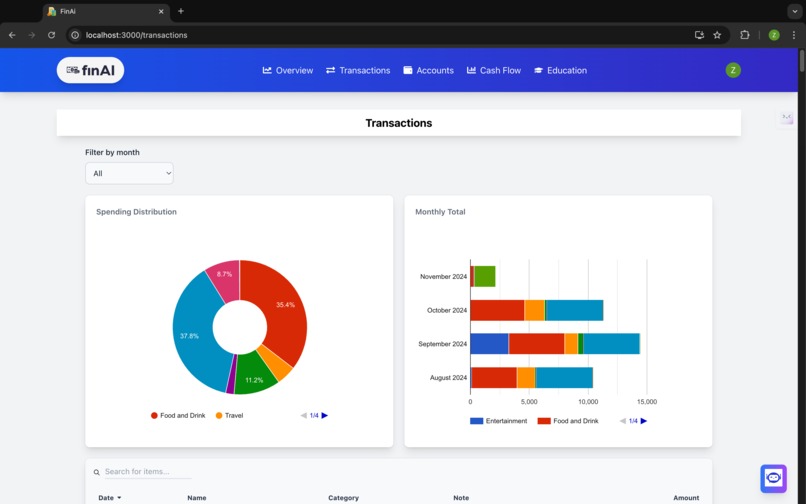Image resolution: width=806 pixels, height=504 pixels.
Task: Click Food and Drink bar chart legend entry
Action: [x=568, y=421]
